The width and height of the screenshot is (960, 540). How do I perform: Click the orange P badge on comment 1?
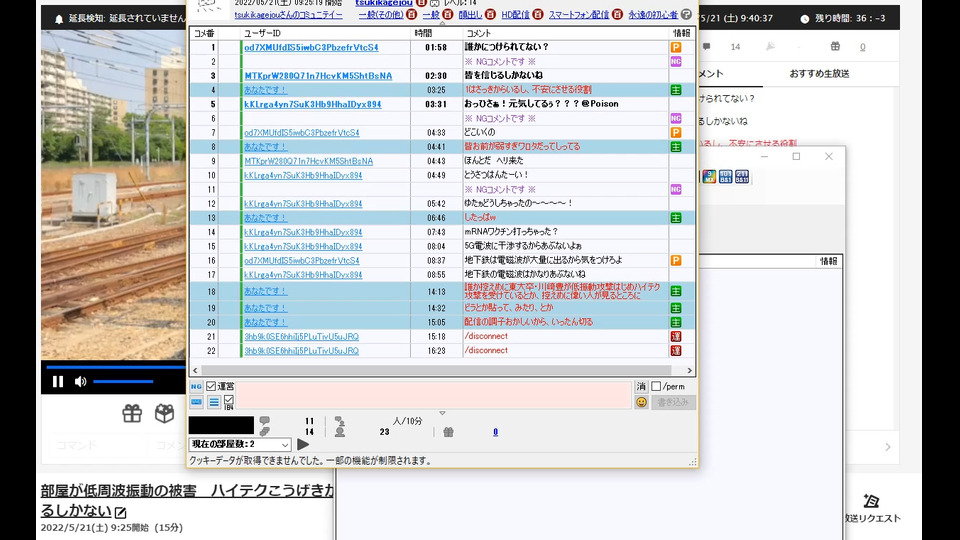click(x=676, y=47)
